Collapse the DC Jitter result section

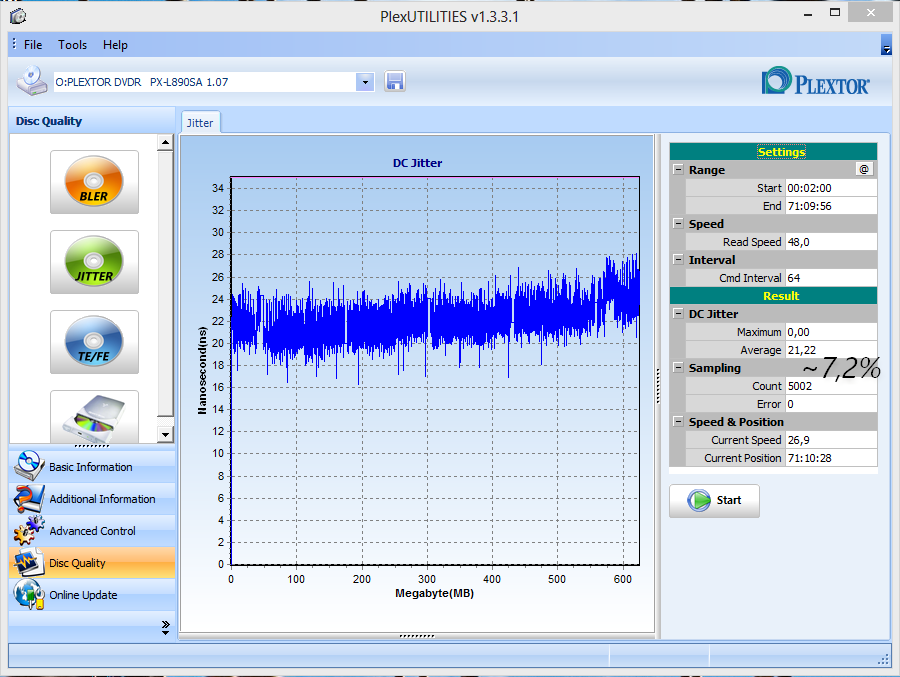click(678, 314)
